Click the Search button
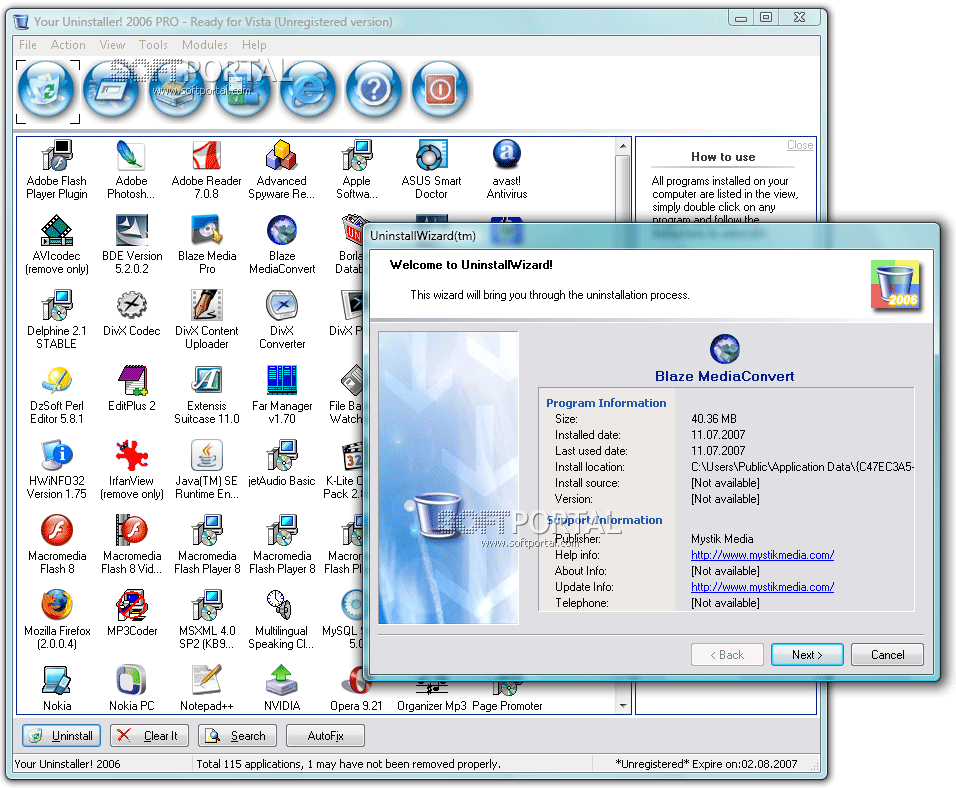 click(237, 736)
